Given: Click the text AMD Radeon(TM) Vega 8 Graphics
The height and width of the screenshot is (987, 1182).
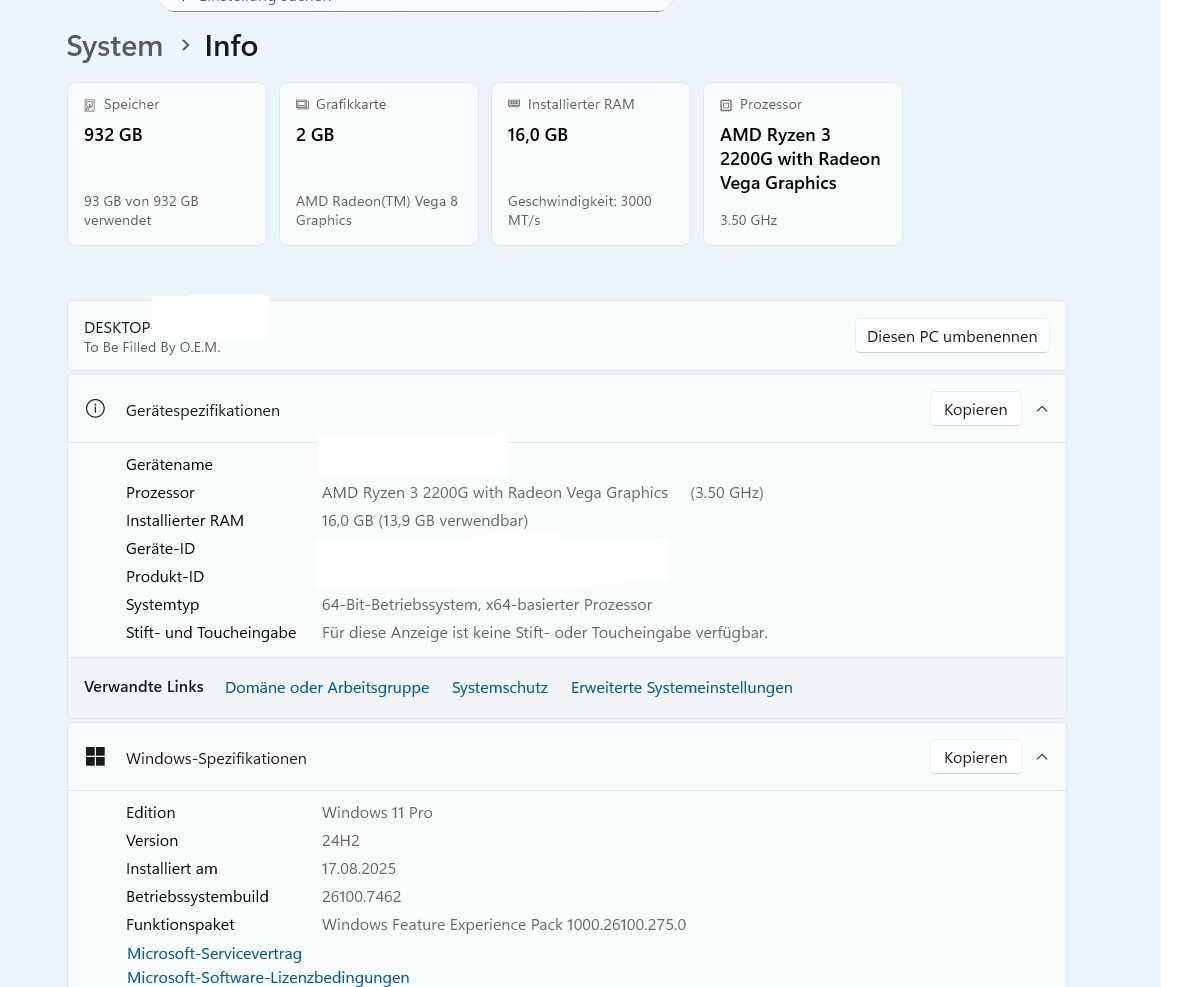Looking at the screenshot, I should tap(377, 210).
